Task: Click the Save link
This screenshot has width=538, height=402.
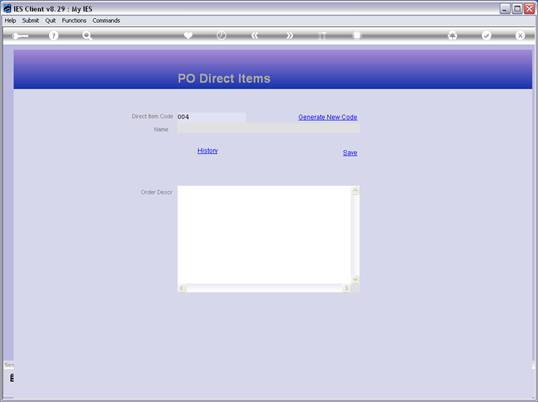Action: (x=350, y=153)
